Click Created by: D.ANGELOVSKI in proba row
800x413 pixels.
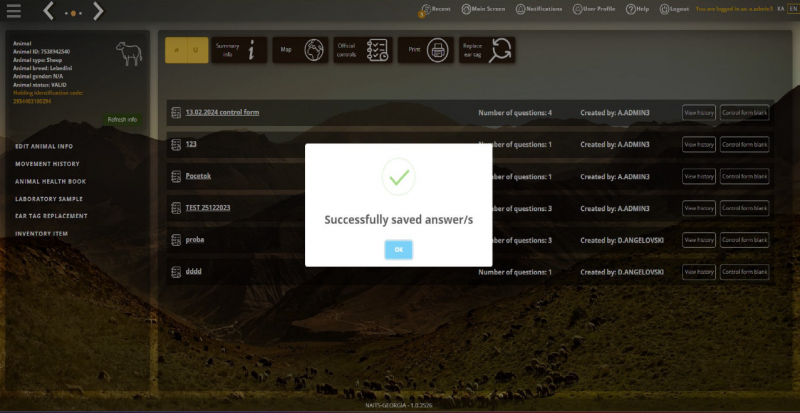(x=622, y=240)
